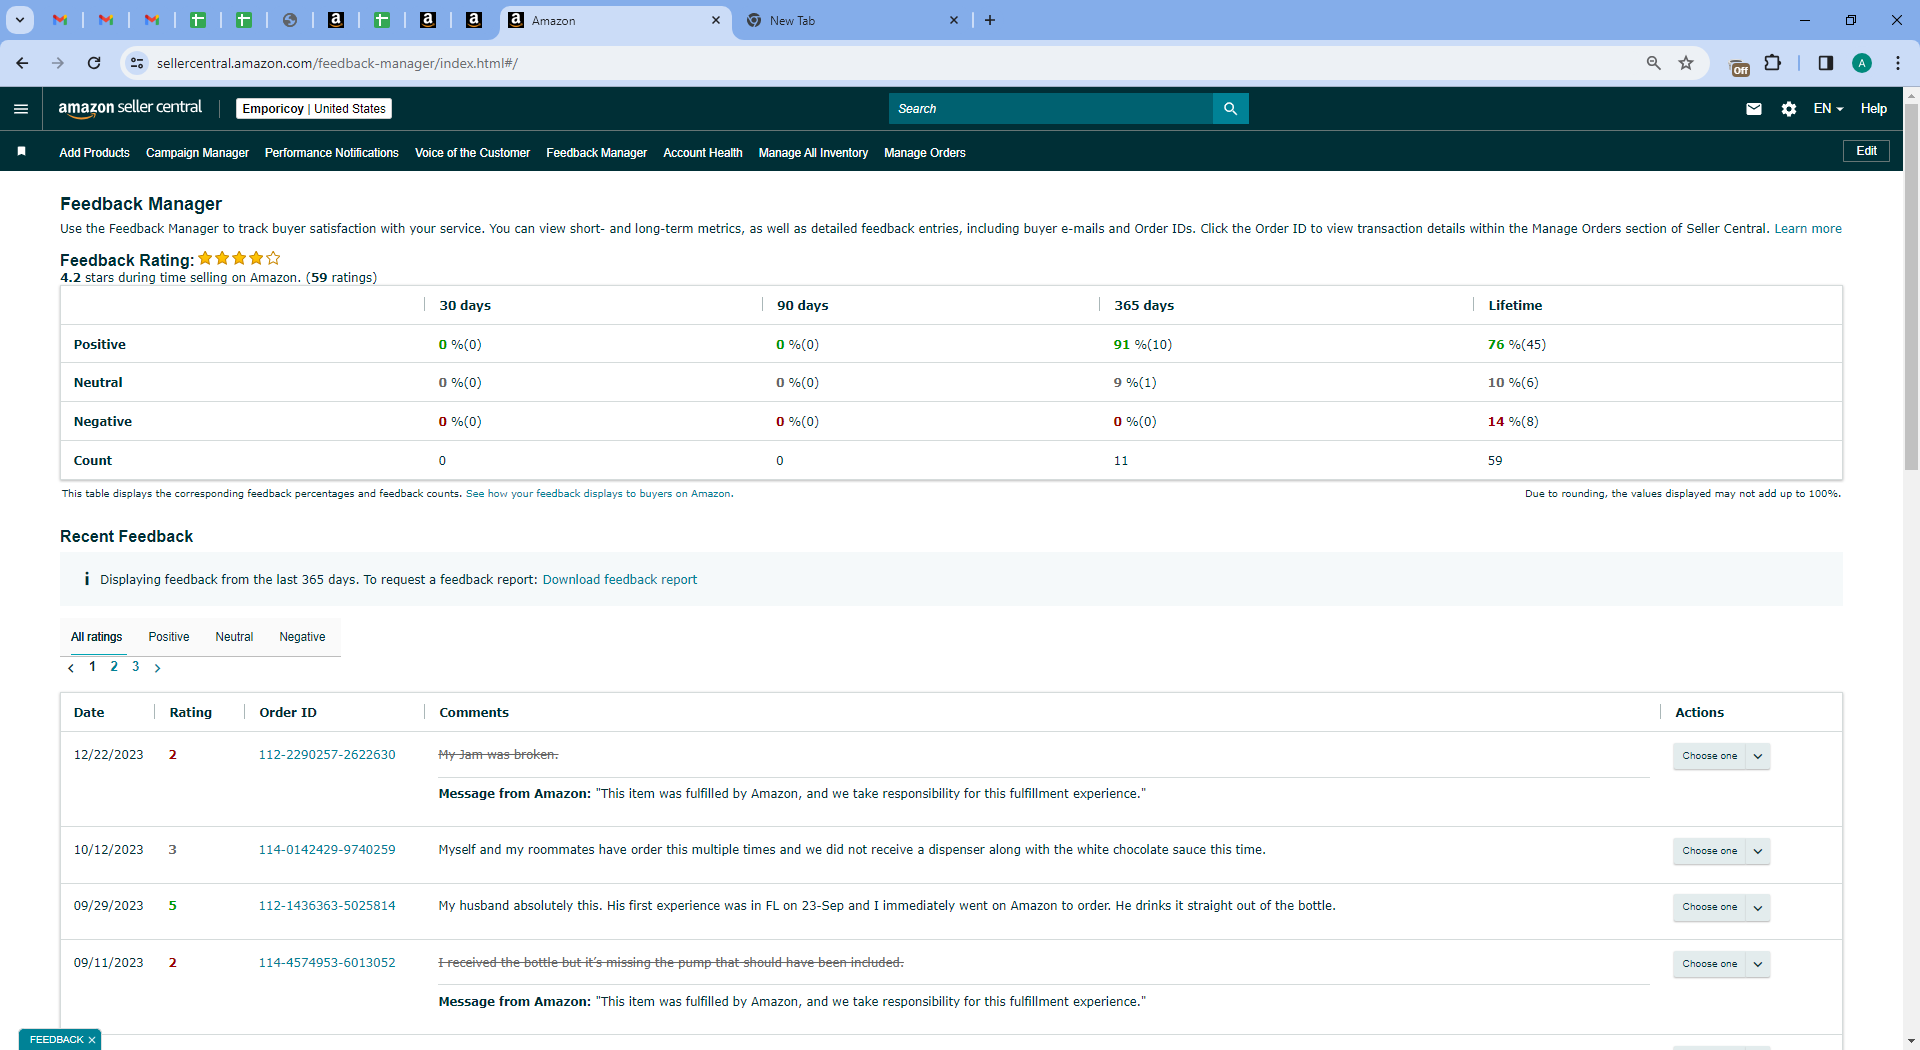The width and height of the screenshot is (1920, 1050).
Task: Switch to the Neutral feedback tab
Action: coord(234,637)
